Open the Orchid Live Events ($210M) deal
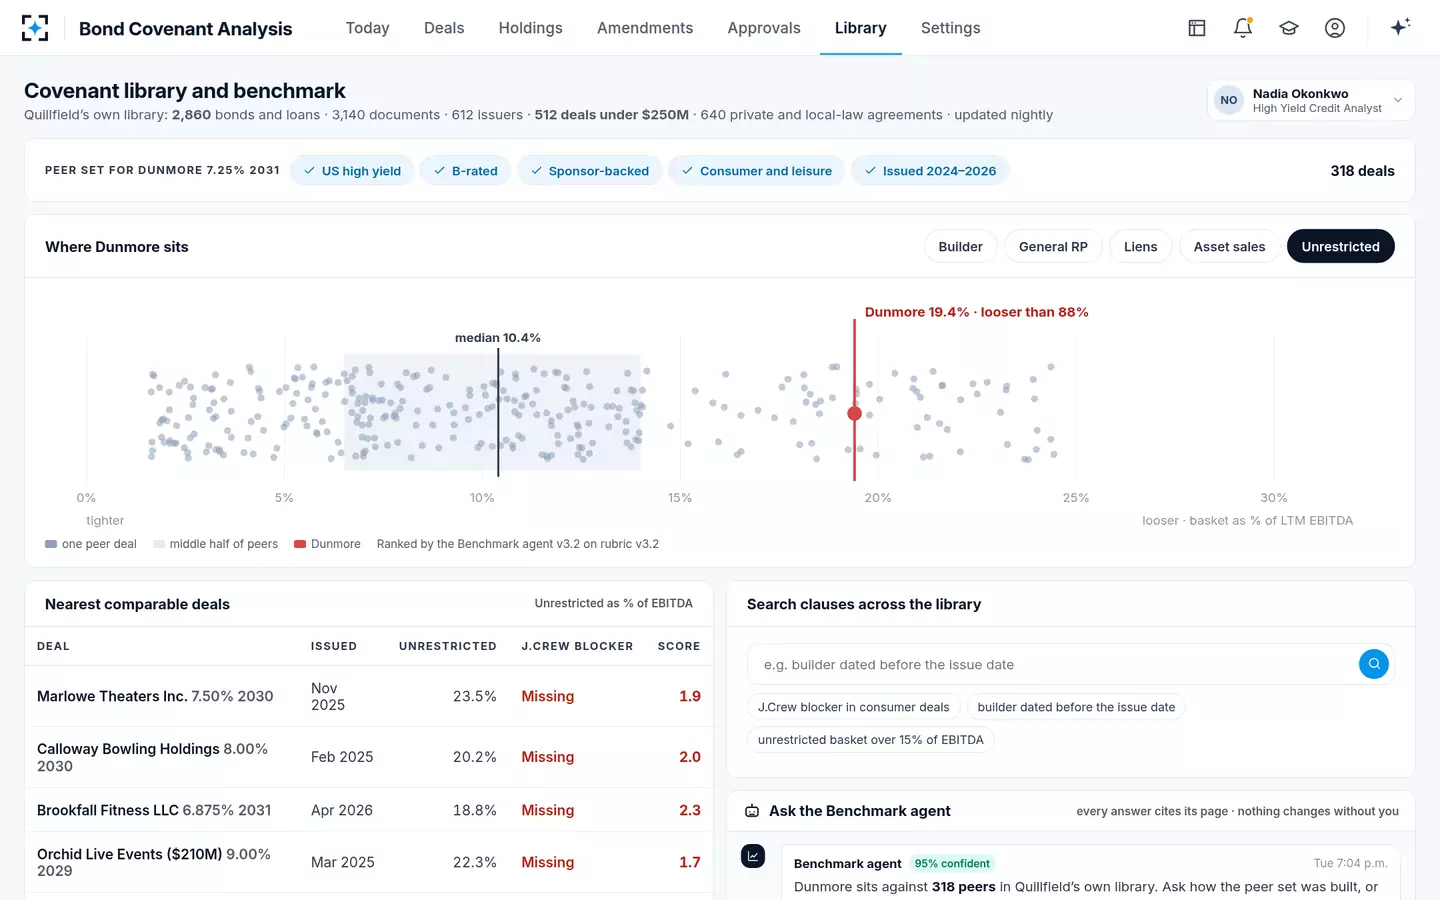 pos(154,862)
